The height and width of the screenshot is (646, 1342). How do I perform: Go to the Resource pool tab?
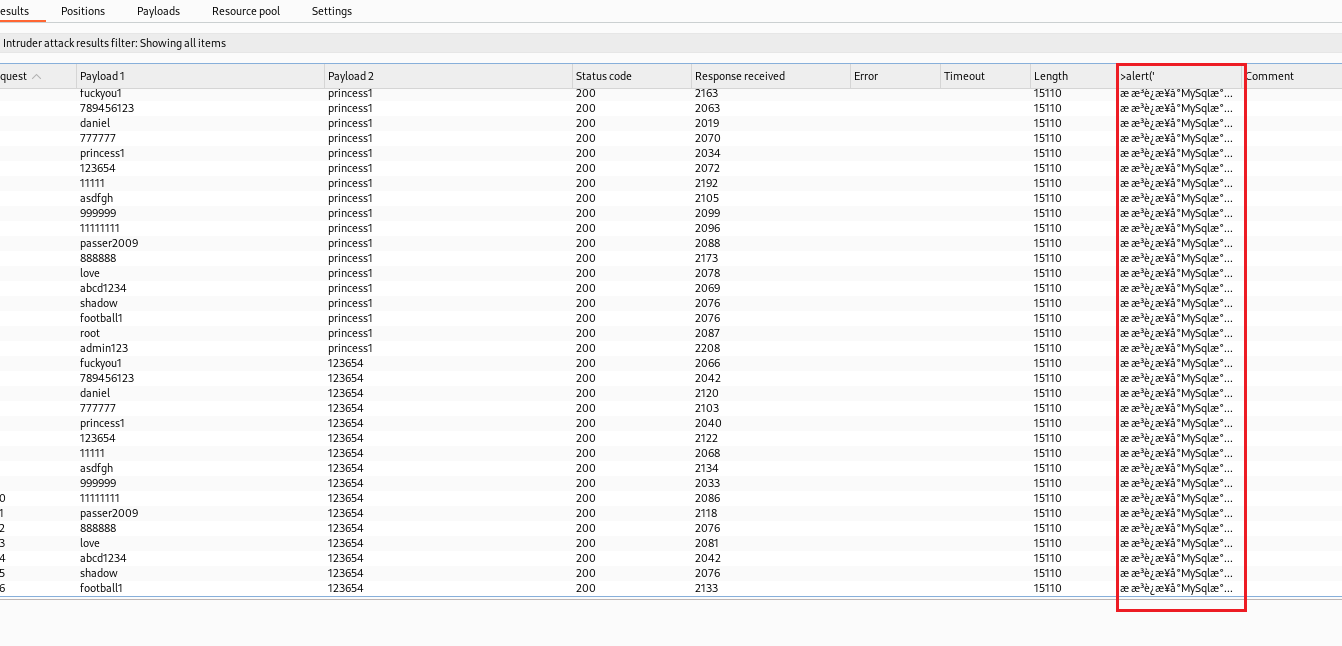click(246, 11)
